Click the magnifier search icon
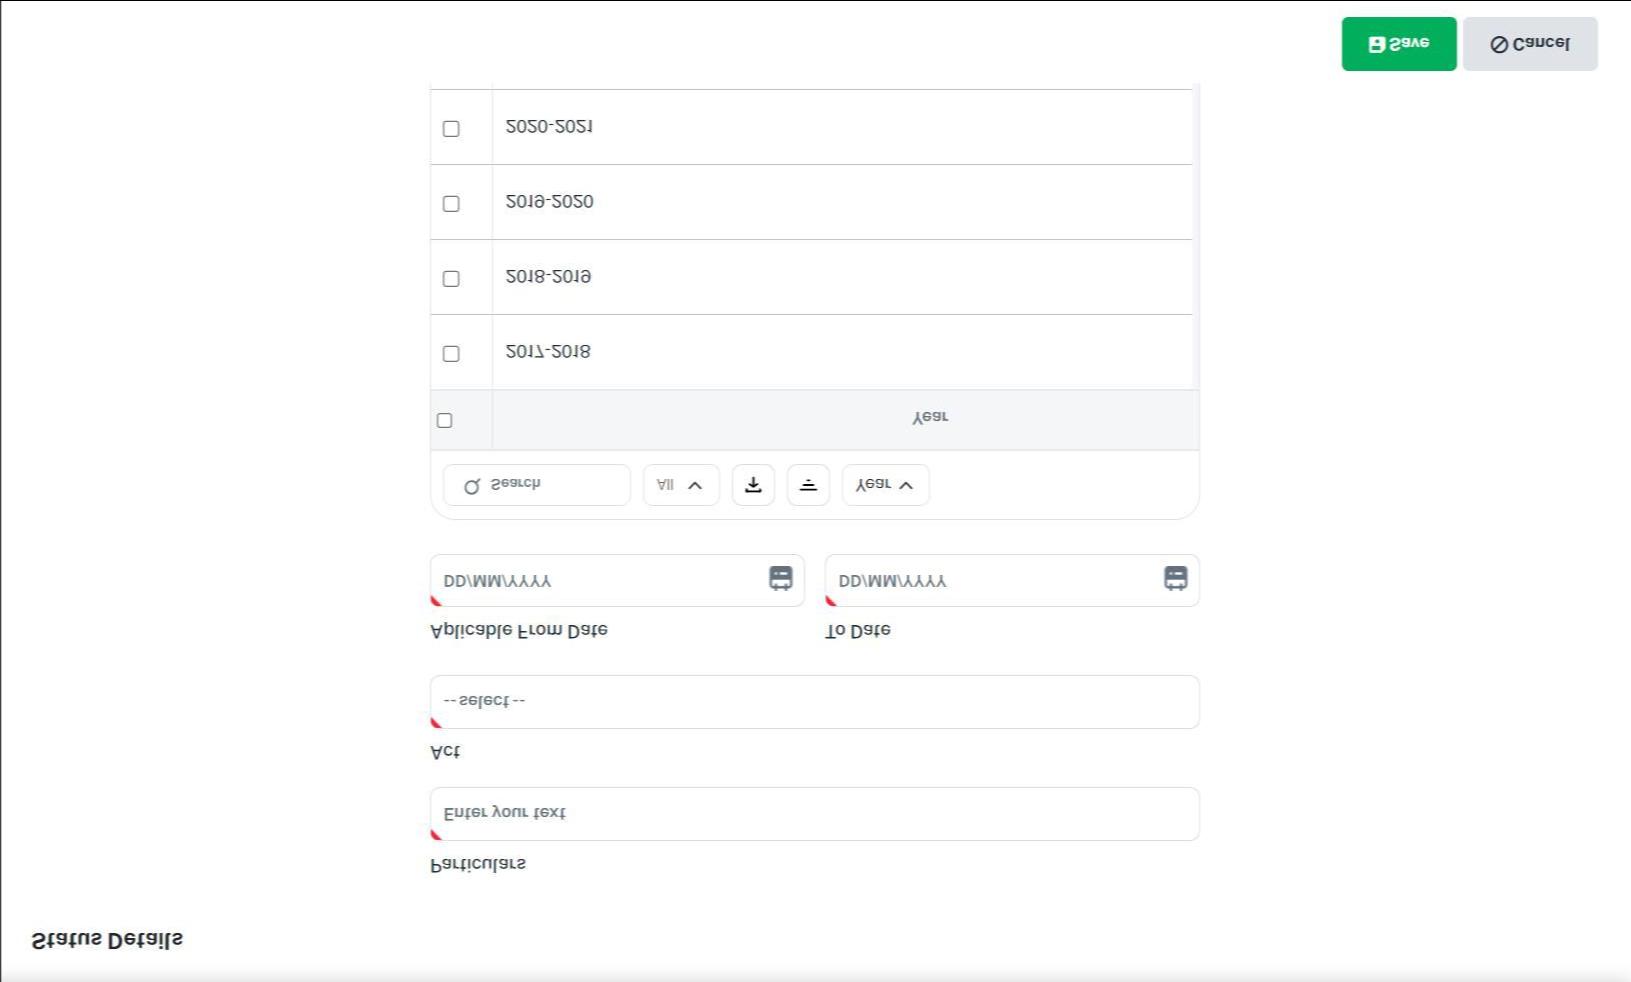This screenshot has width=1631, height=982. [x=472, y=486]
